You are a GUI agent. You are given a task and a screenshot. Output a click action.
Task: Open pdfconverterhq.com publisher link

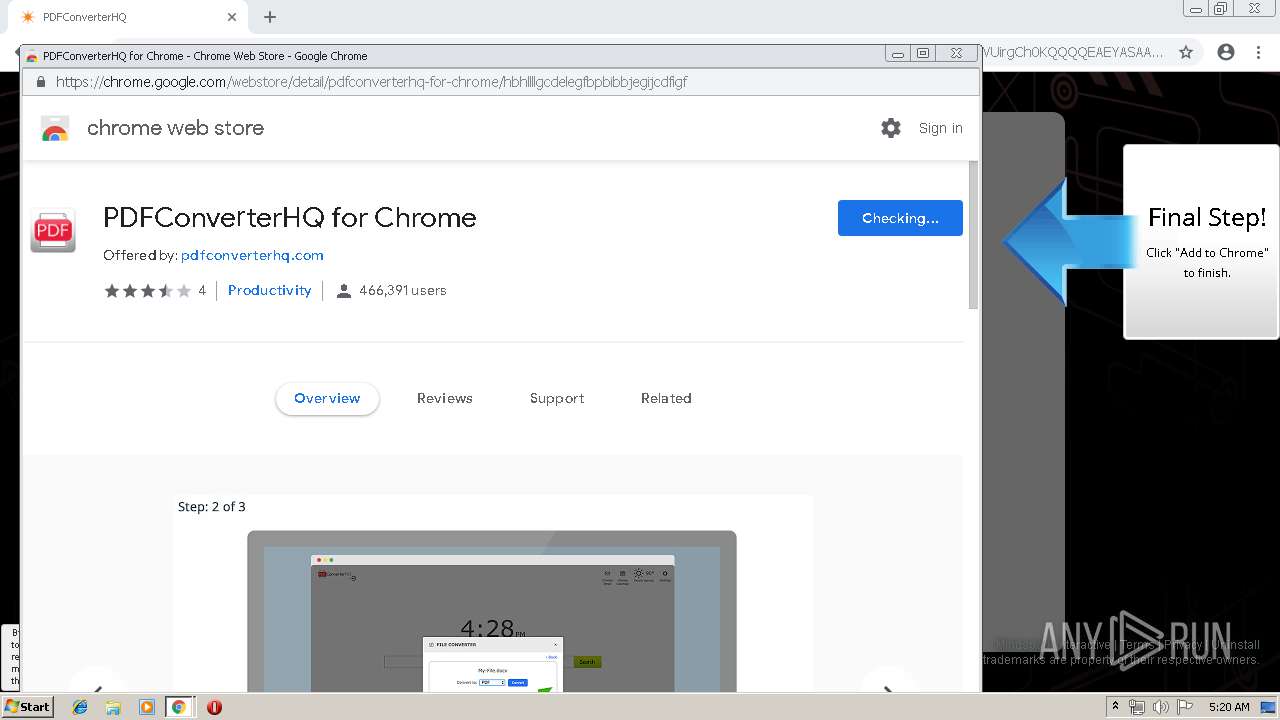(252, 255)
